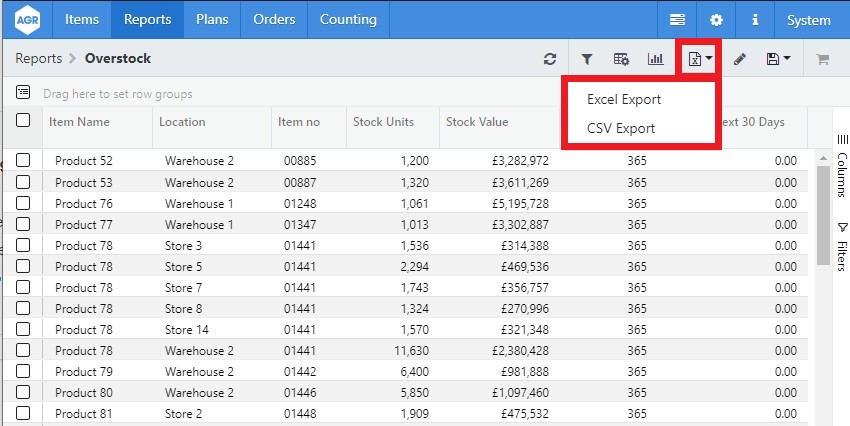Check the Product 80 row checkbox
The width and height of the screenshot is (850, 426).
23,392
